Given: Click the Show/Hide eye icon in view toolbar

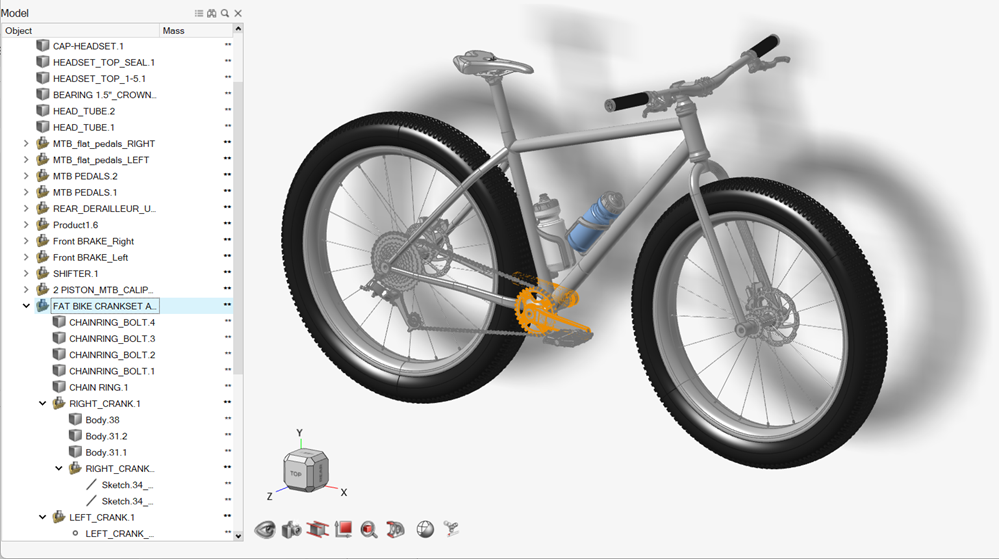Looking at the screenshot, I should coord(265,529).
